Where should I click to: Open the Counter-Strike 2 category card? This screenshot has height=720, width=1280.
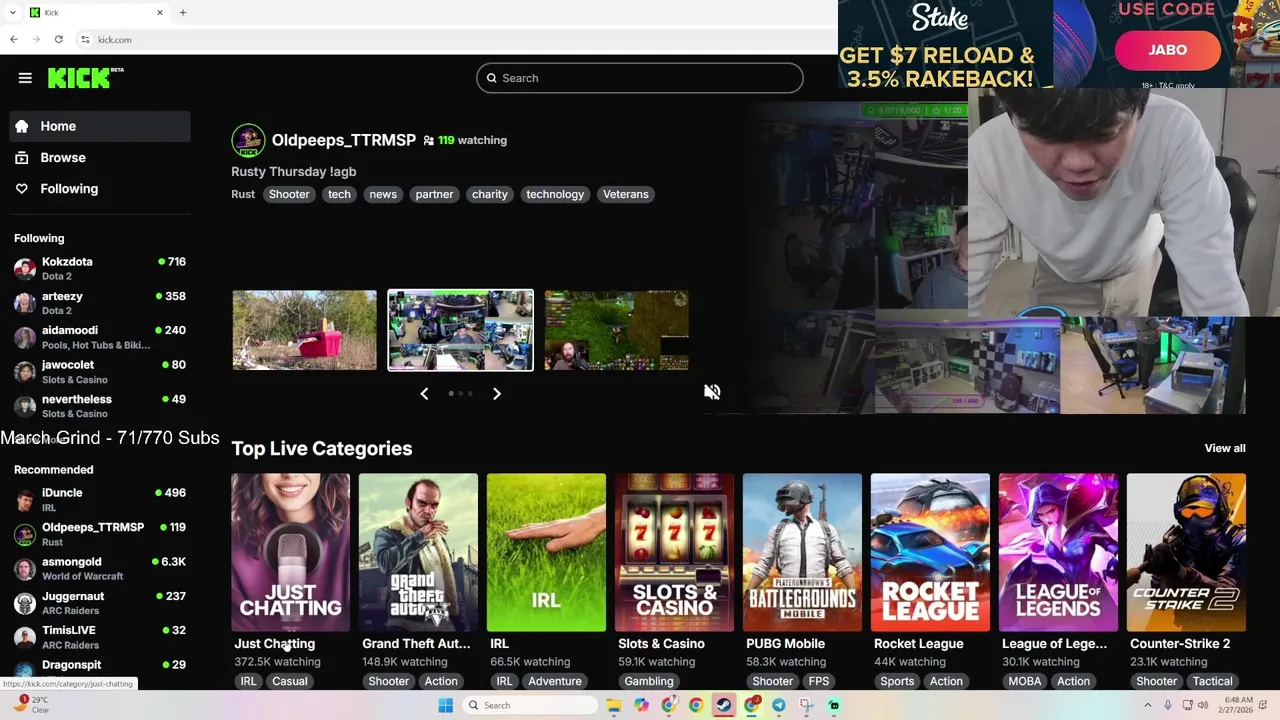[1186, 553]
